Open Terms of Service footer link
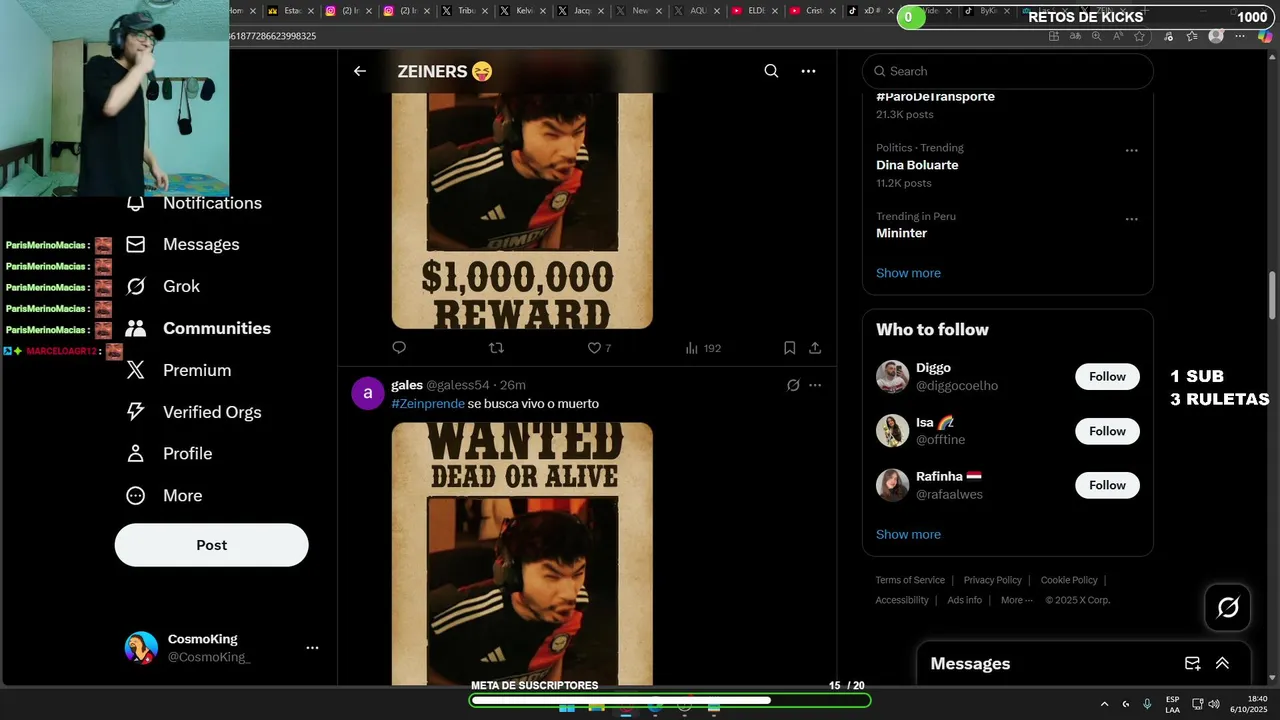This screenshot has height=720, width=1280. click(910, 580)
